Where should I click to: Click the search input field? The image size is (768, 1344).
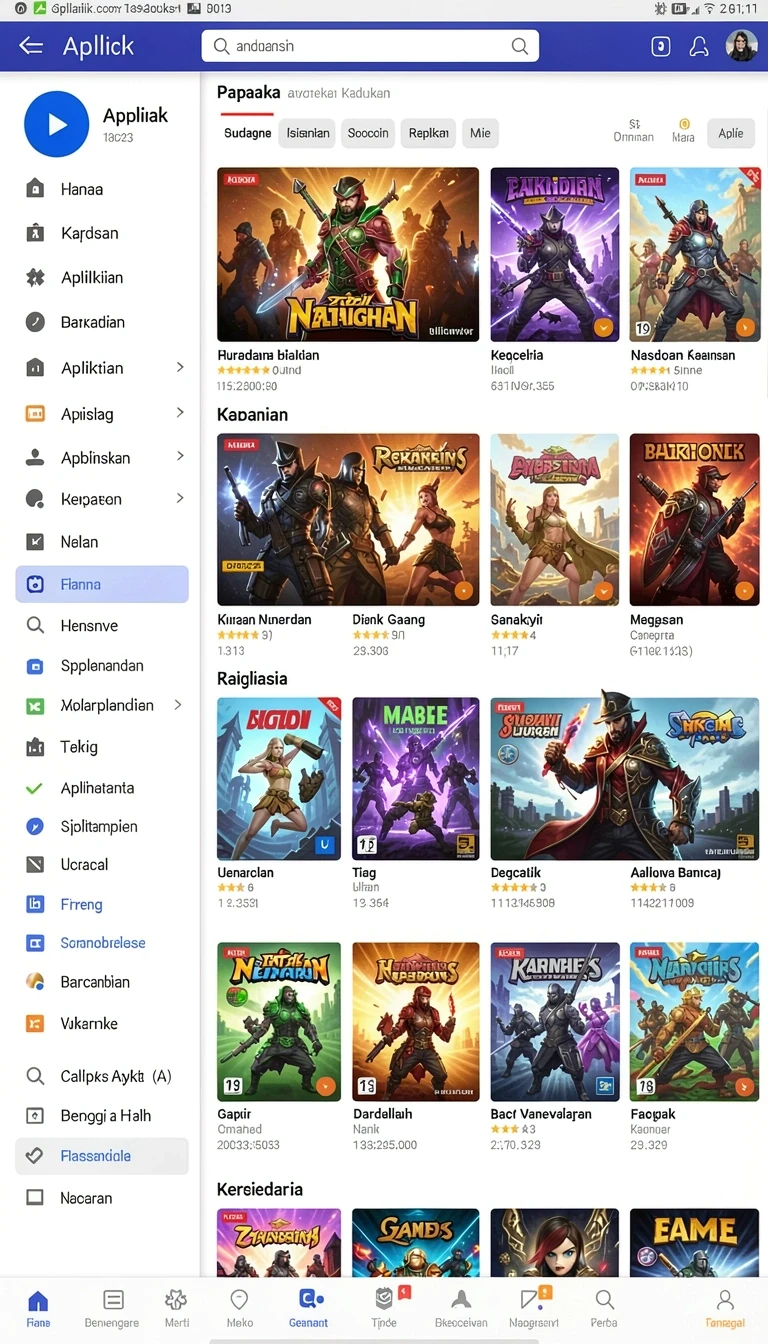tap(370, 46)
